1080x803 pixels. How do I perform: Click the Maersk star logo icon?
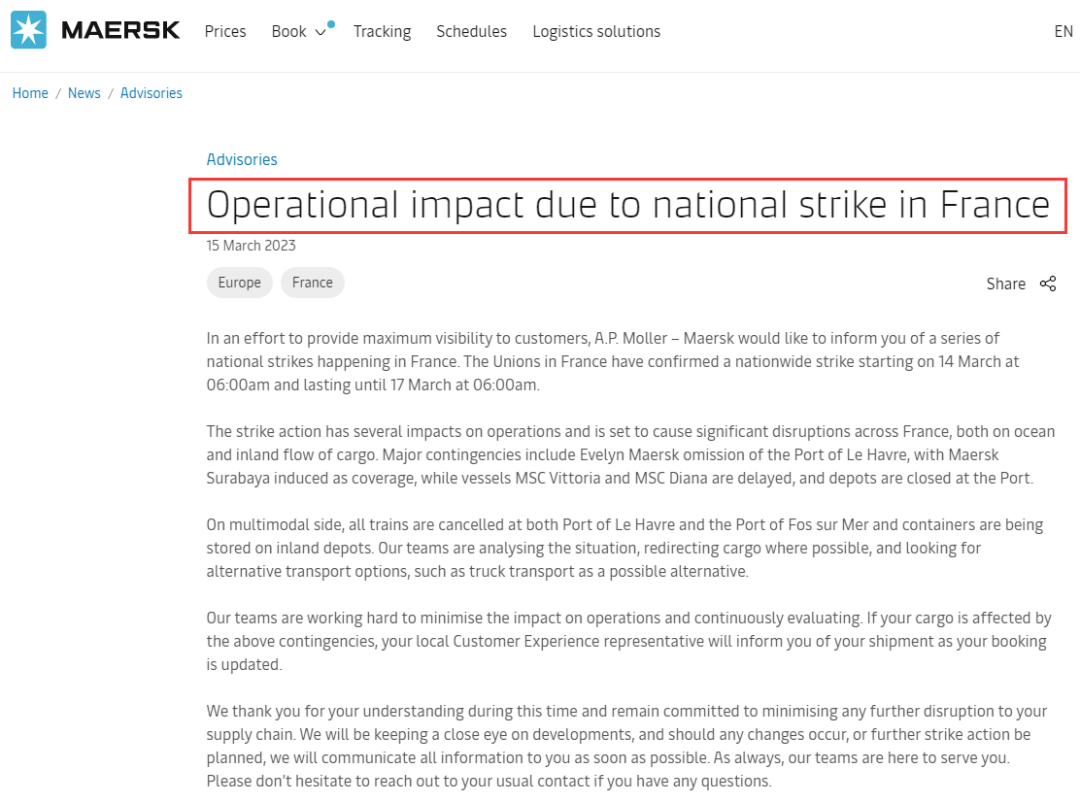point(28,30)
